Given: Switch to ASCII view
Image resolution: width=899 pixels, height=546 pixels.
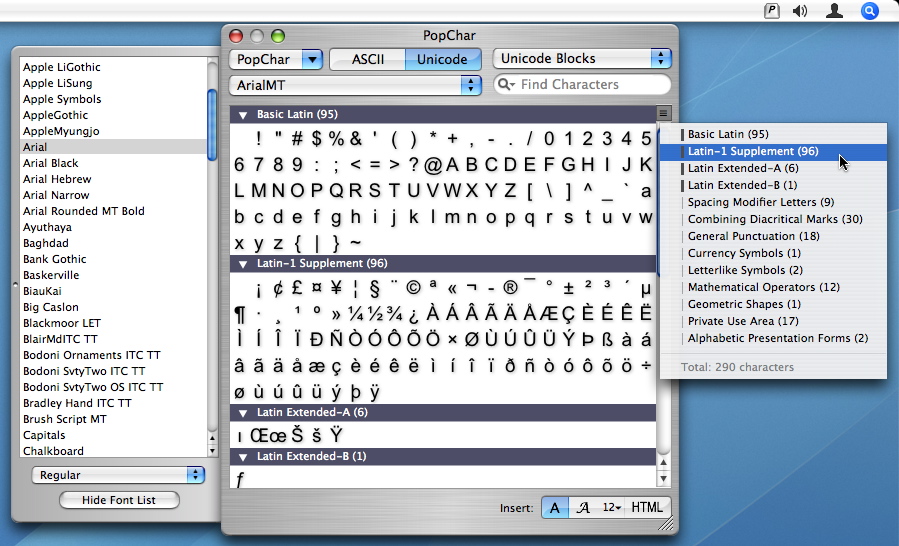Looking at the screenshot, I should click(368, 59).
